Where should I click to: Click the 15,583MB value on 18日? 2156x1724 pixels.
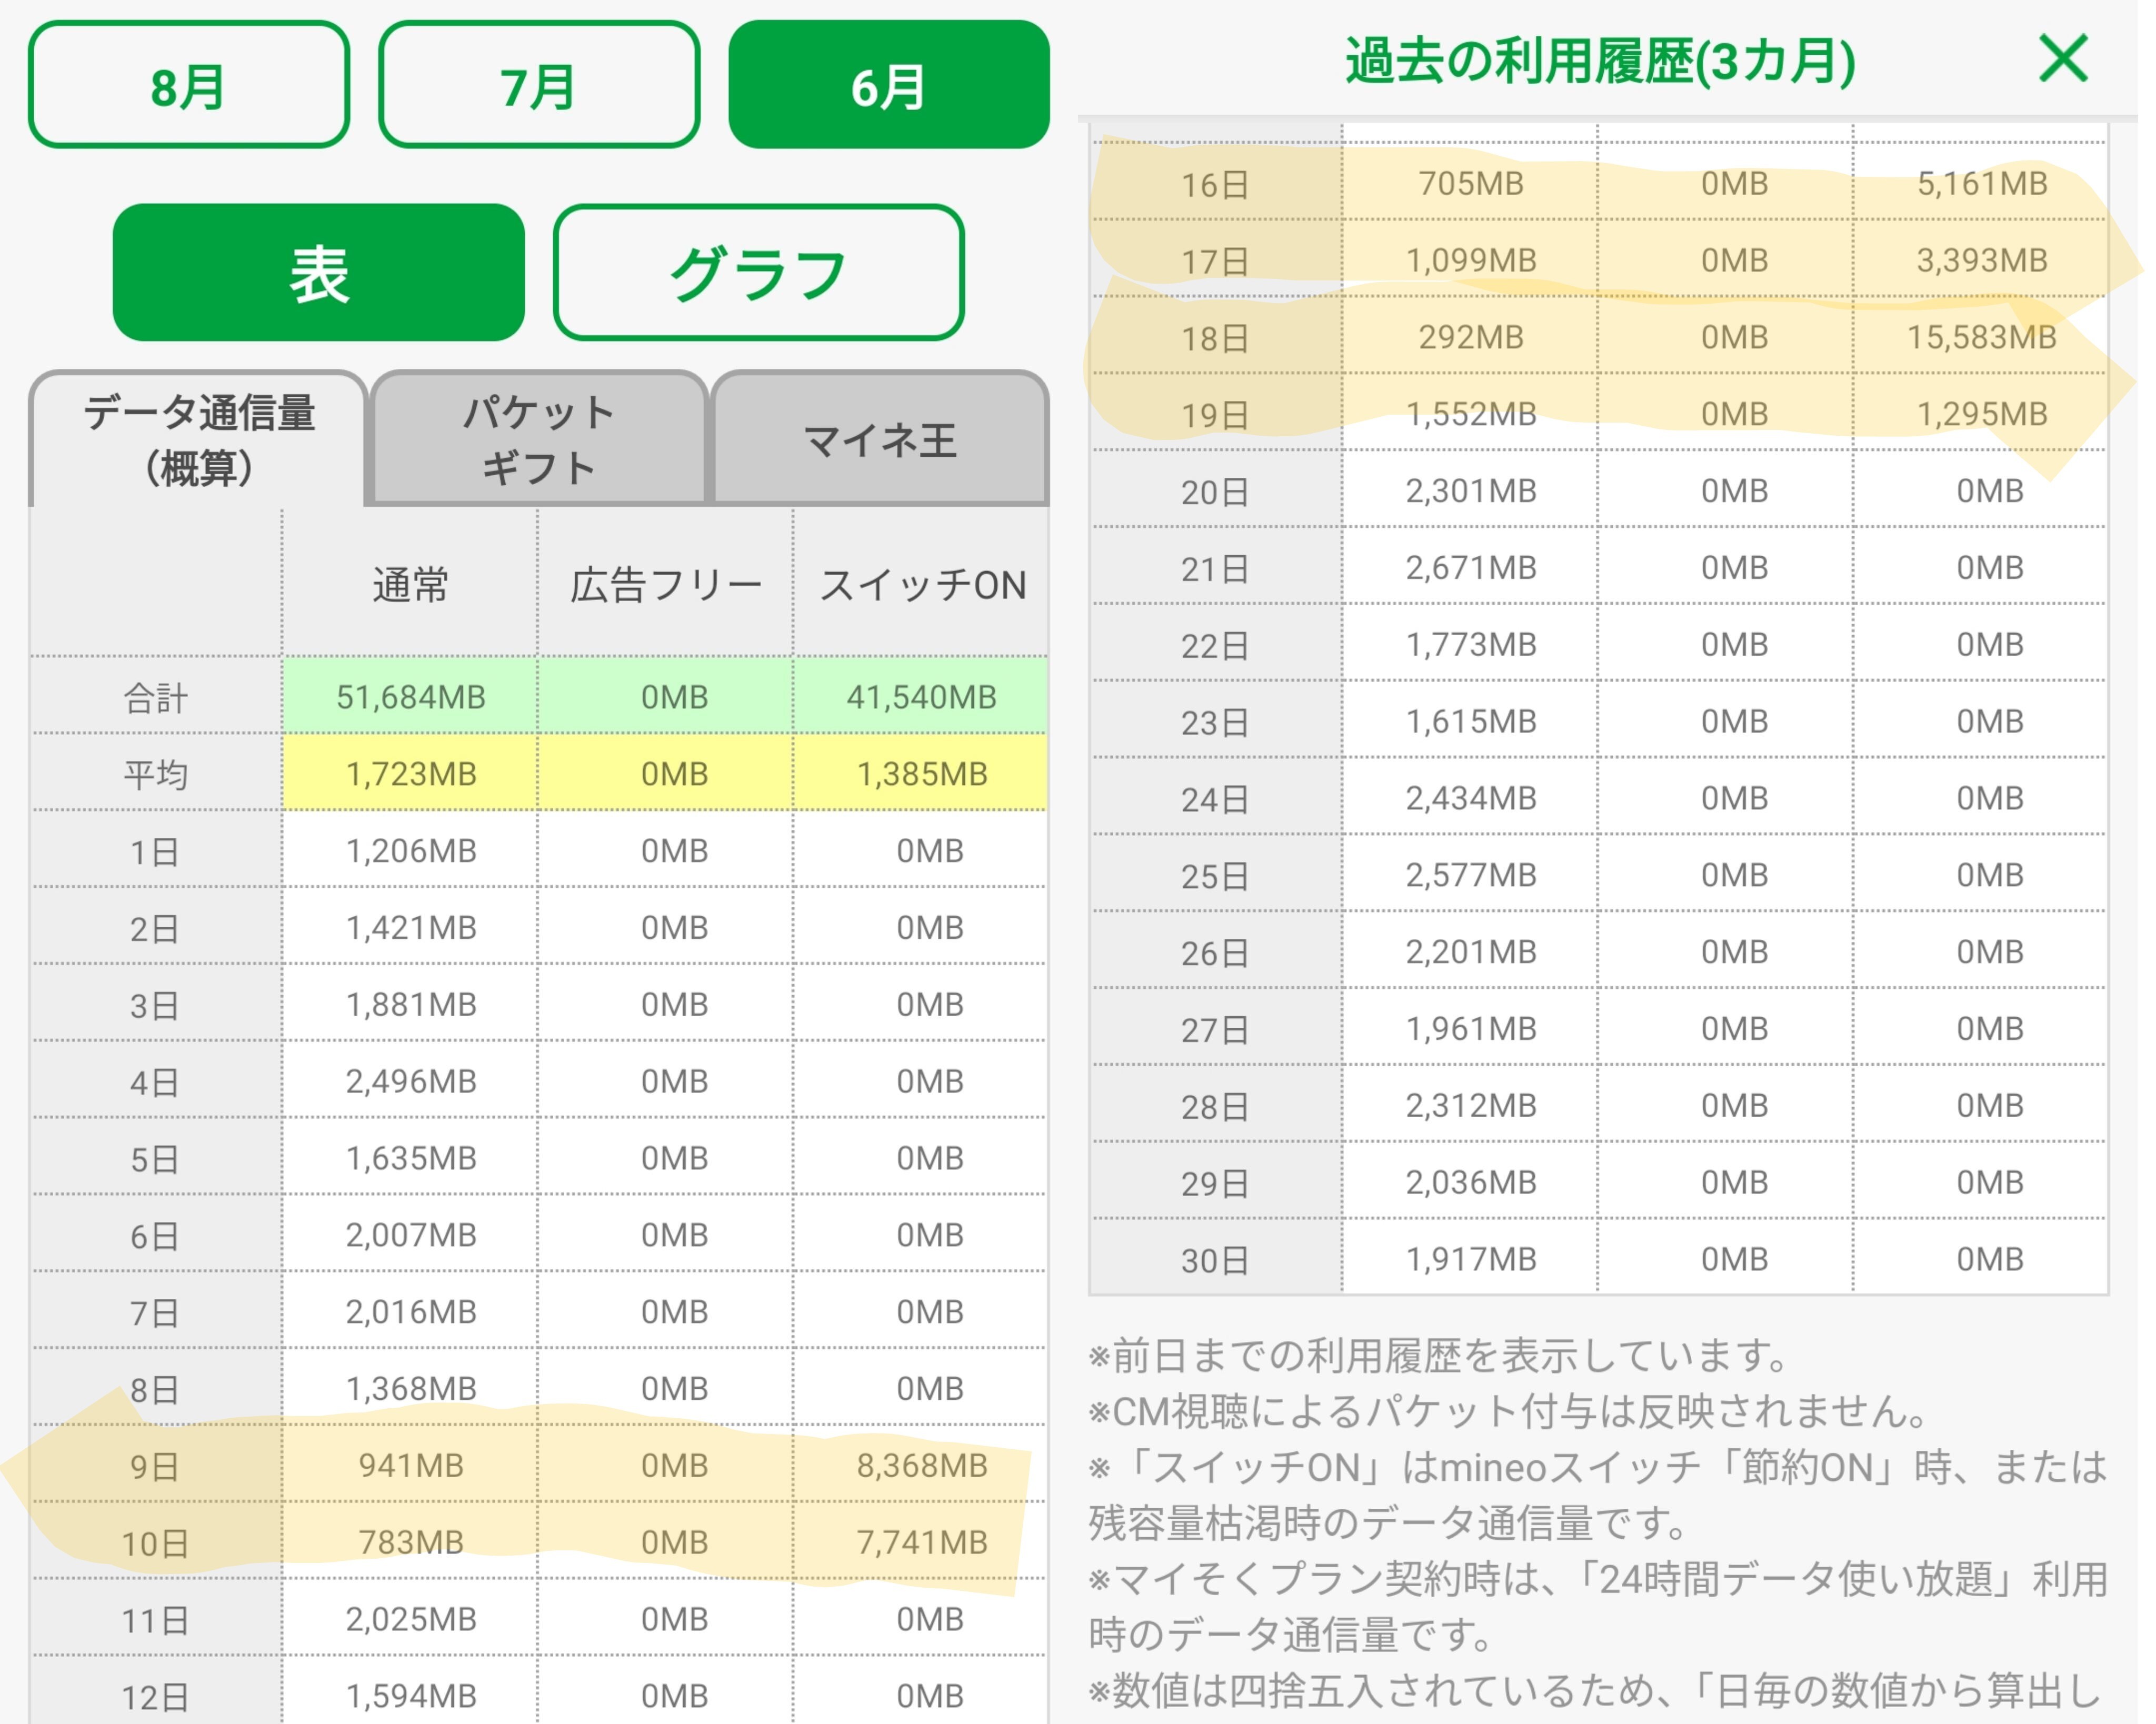pyautogui.click(x=1981, y=338)
